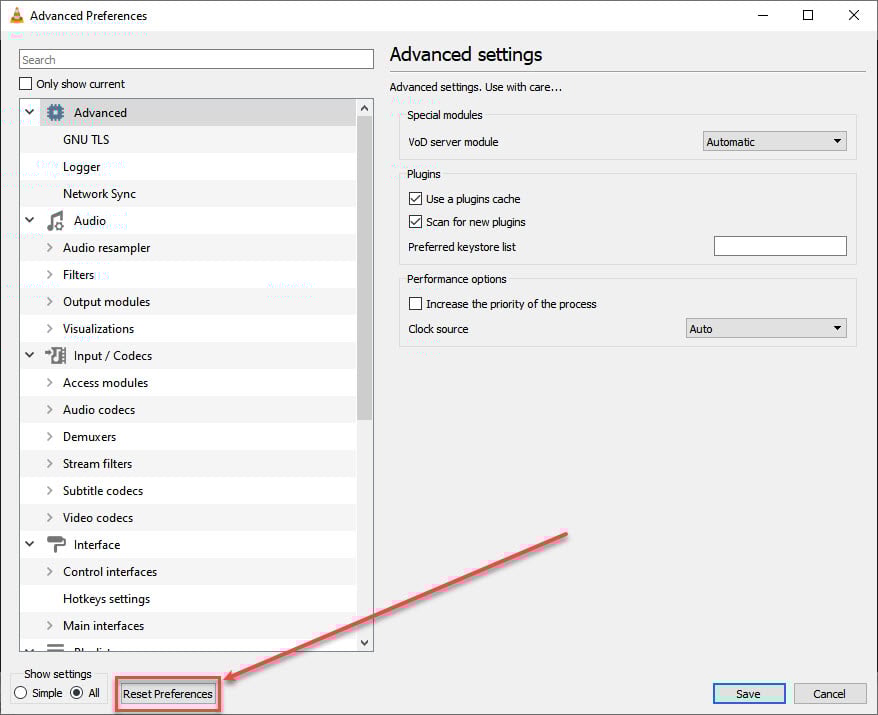This screenshot has width=878, height=715.
Task: Close the Advanced Preferences window
Action: (x=853, y=15)
